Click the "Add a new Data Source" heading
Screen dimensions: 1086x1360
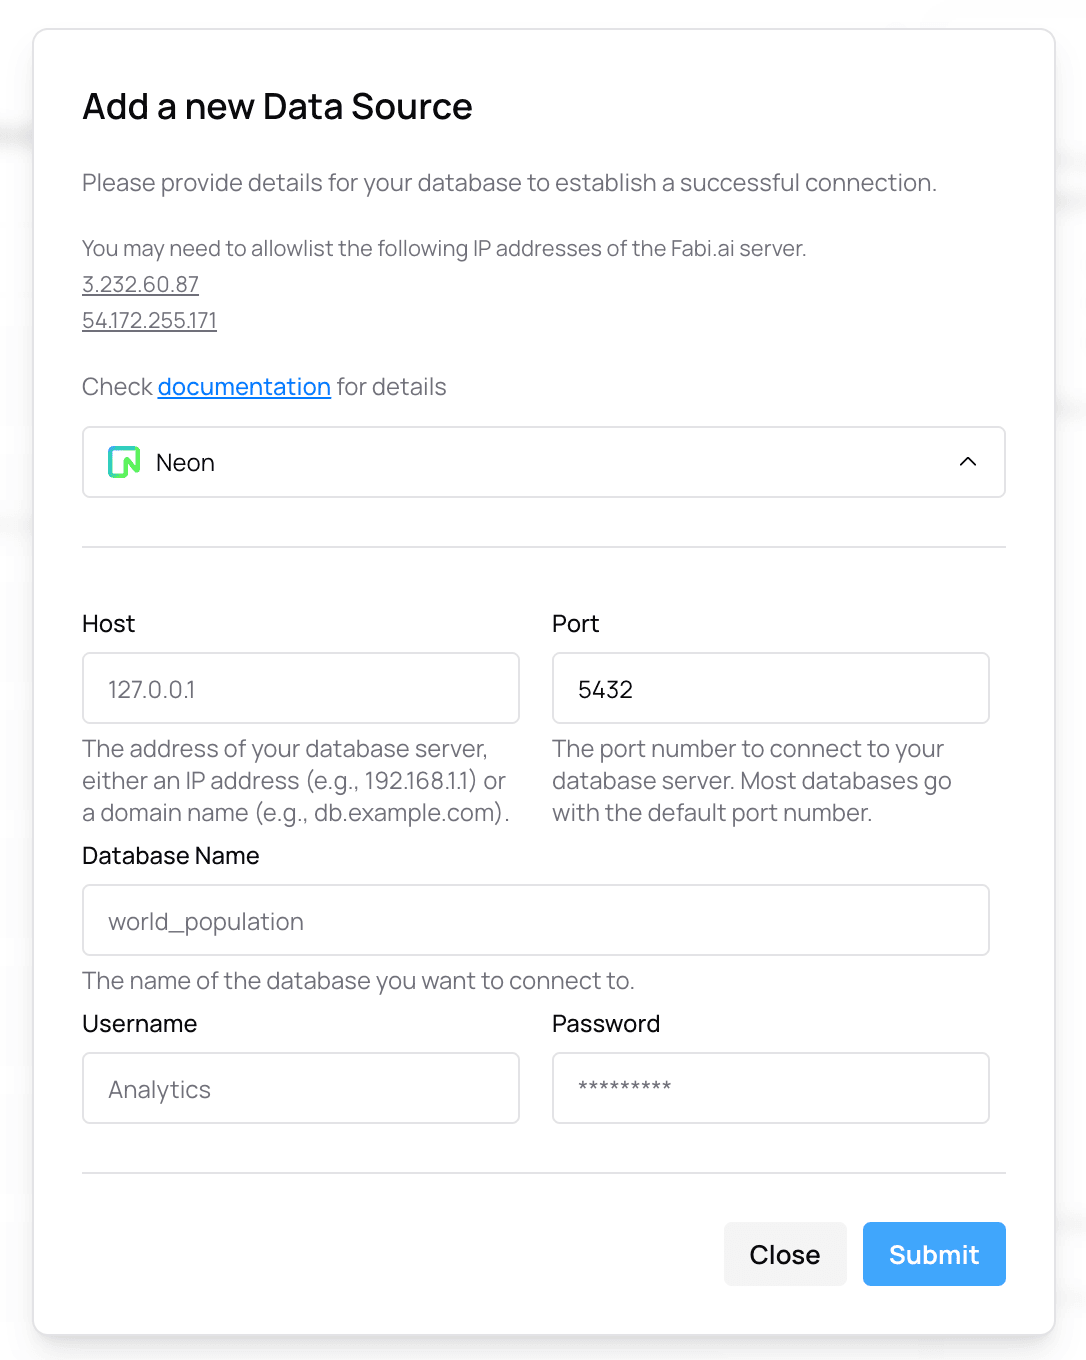(277, 107)
